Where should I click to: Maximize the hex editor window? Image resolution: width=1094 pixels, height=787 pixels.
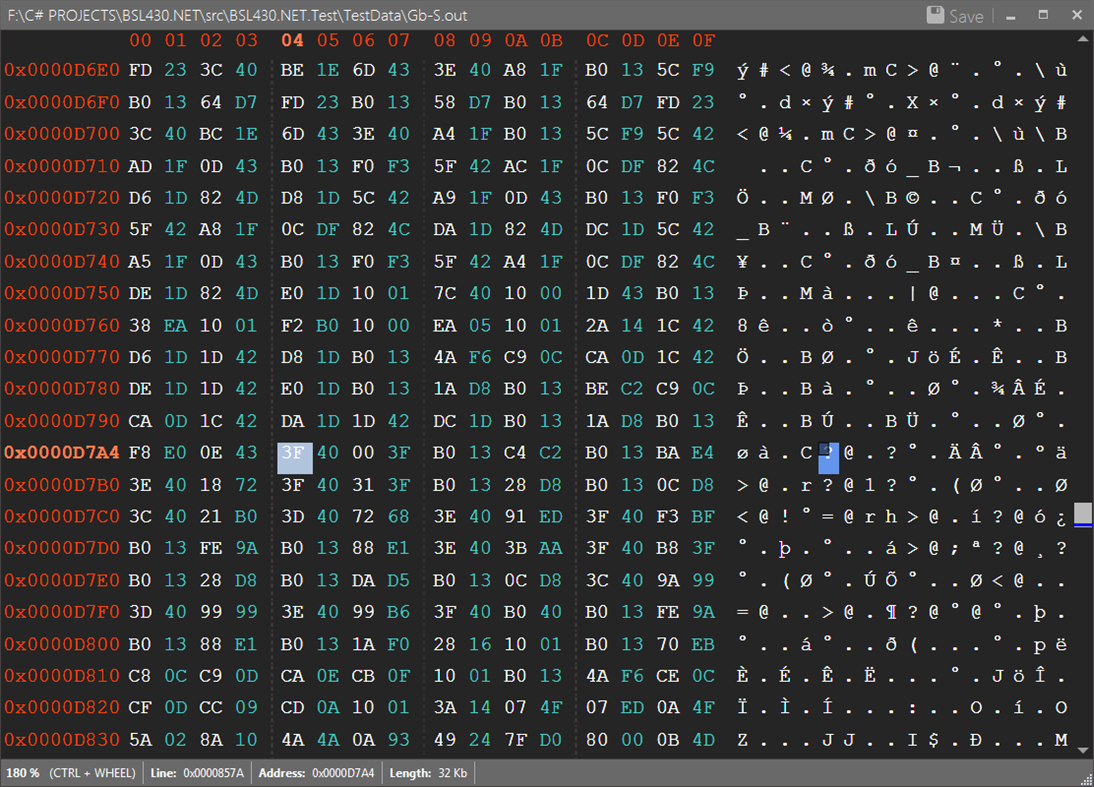[1043, 15]
